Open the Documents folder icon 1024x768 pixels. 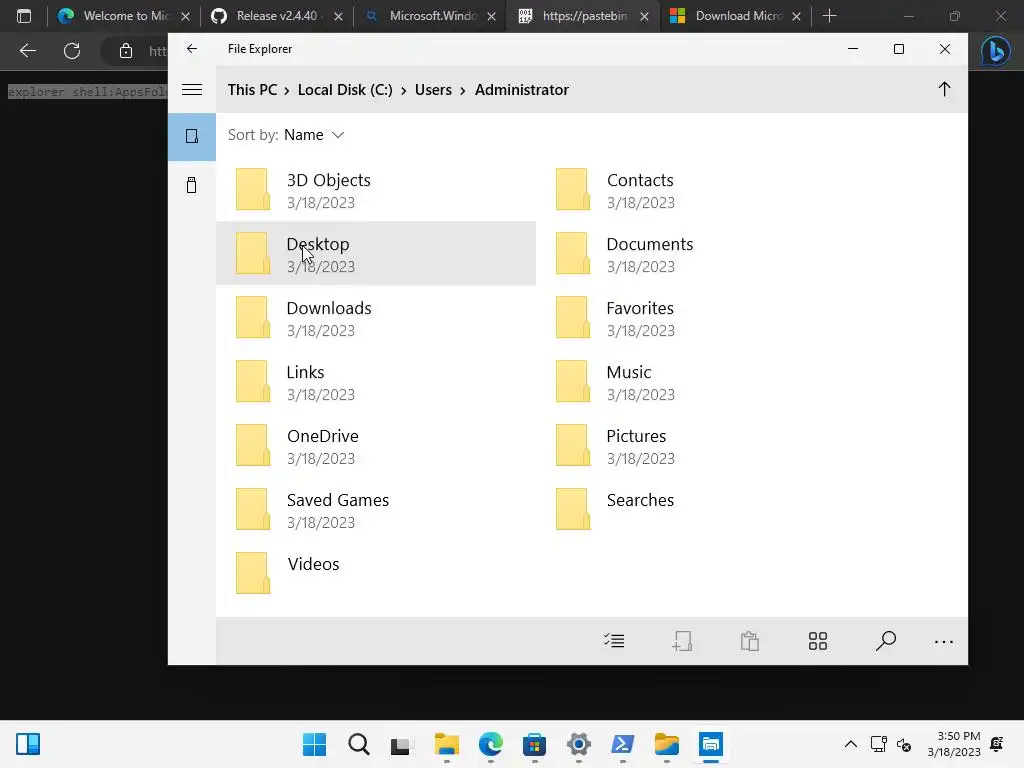click(x=573, y=253)
